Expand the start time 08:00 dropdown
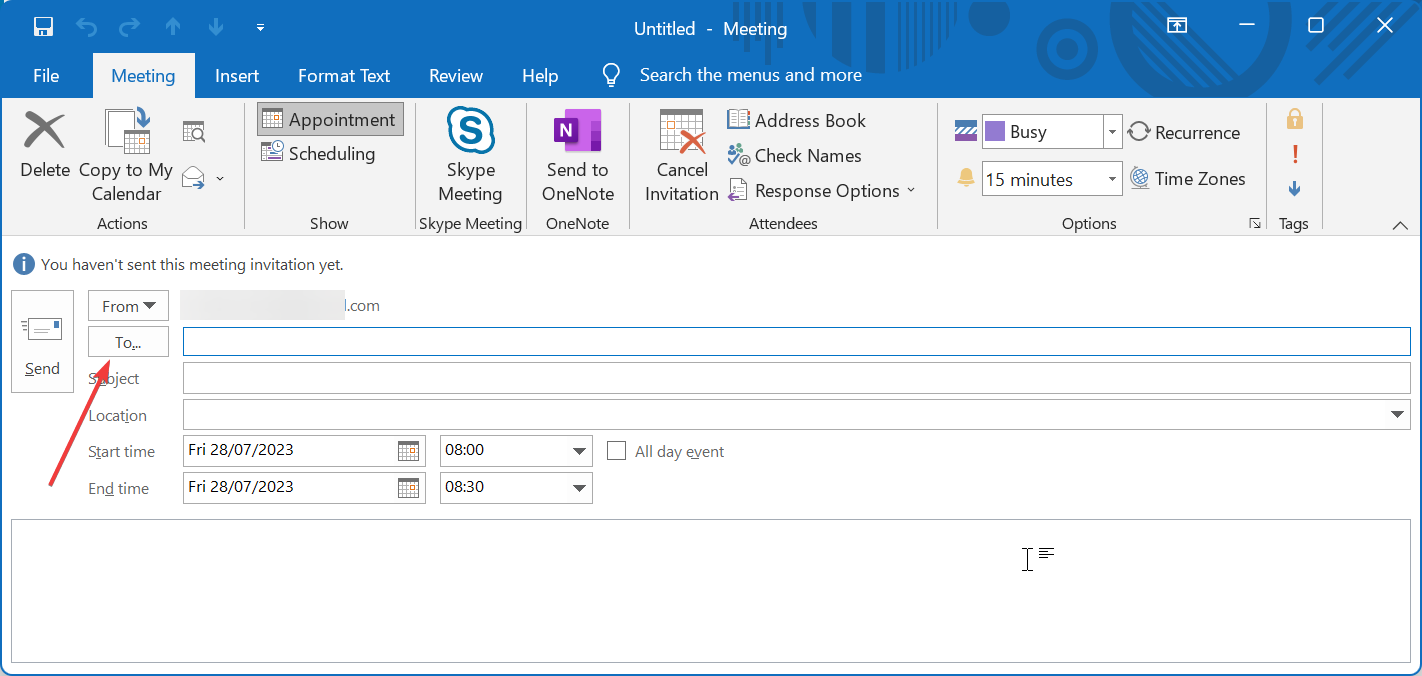The height and width of the screenshot is (676, 1422). (579, 451)
